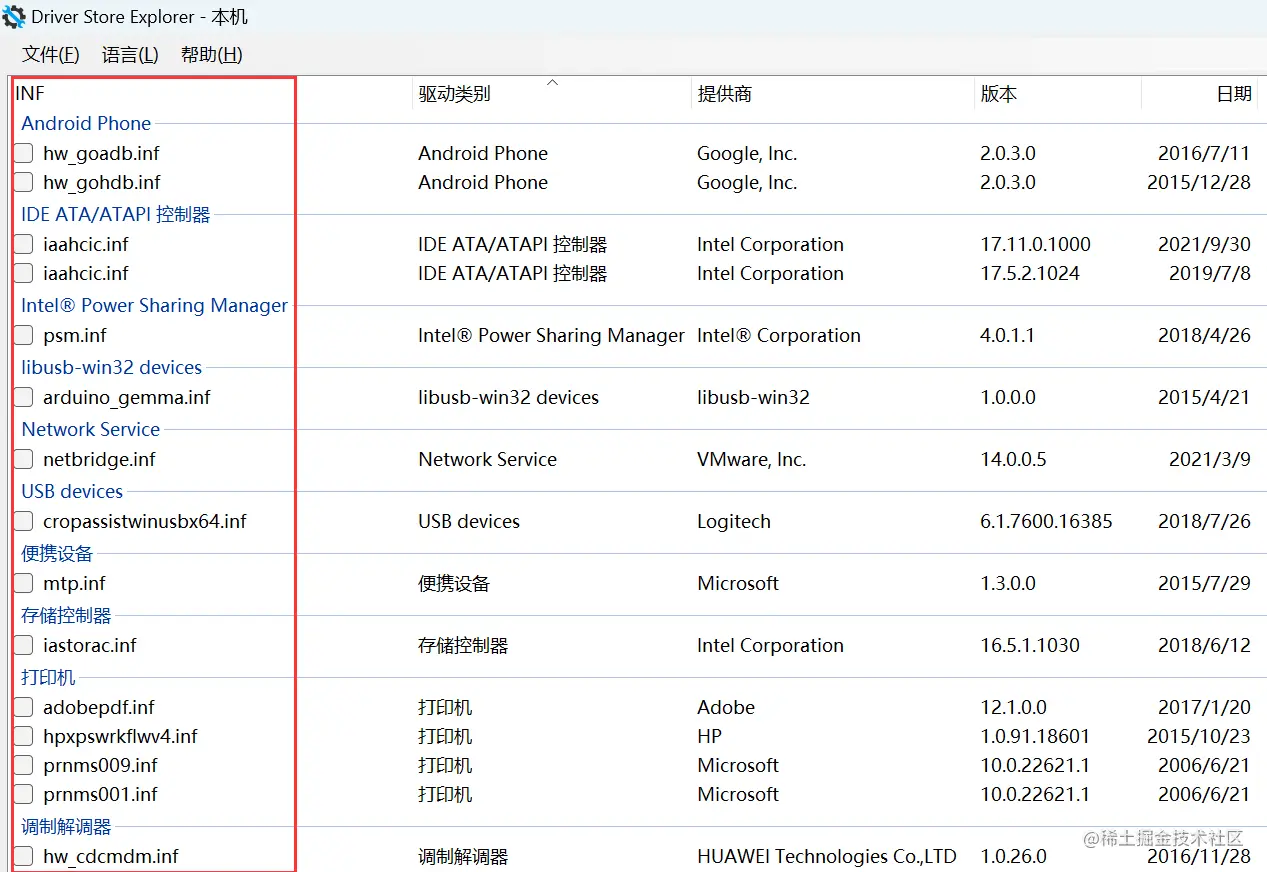Click provider Google, Inc. in hw_goadb.inf row
The height and width of the screenshot is (872, 1267).
click(x=747, y=154)
